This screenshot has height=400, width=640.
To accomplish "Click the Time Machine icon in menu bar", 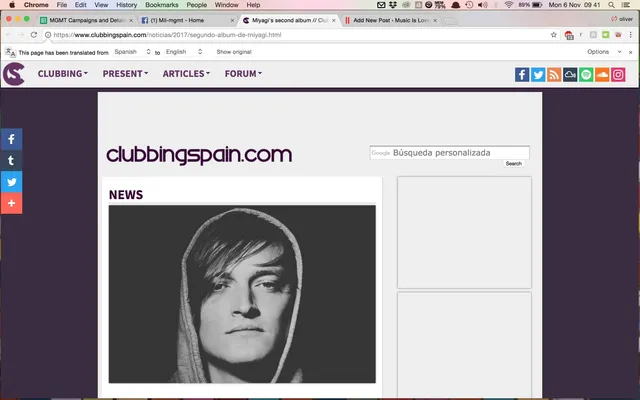I will click(x=469, y=5).
